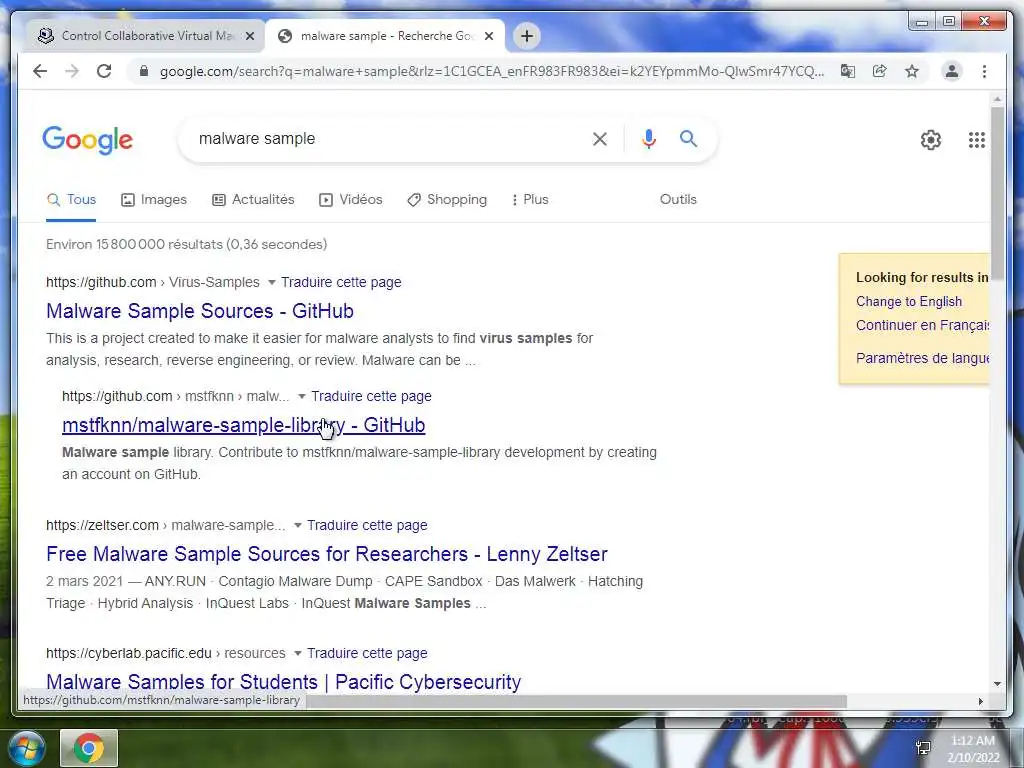The height and width of the screenshot is (768, 1024).
Task: Click the horizontal scroll right arrow
Action: (980, 701)
